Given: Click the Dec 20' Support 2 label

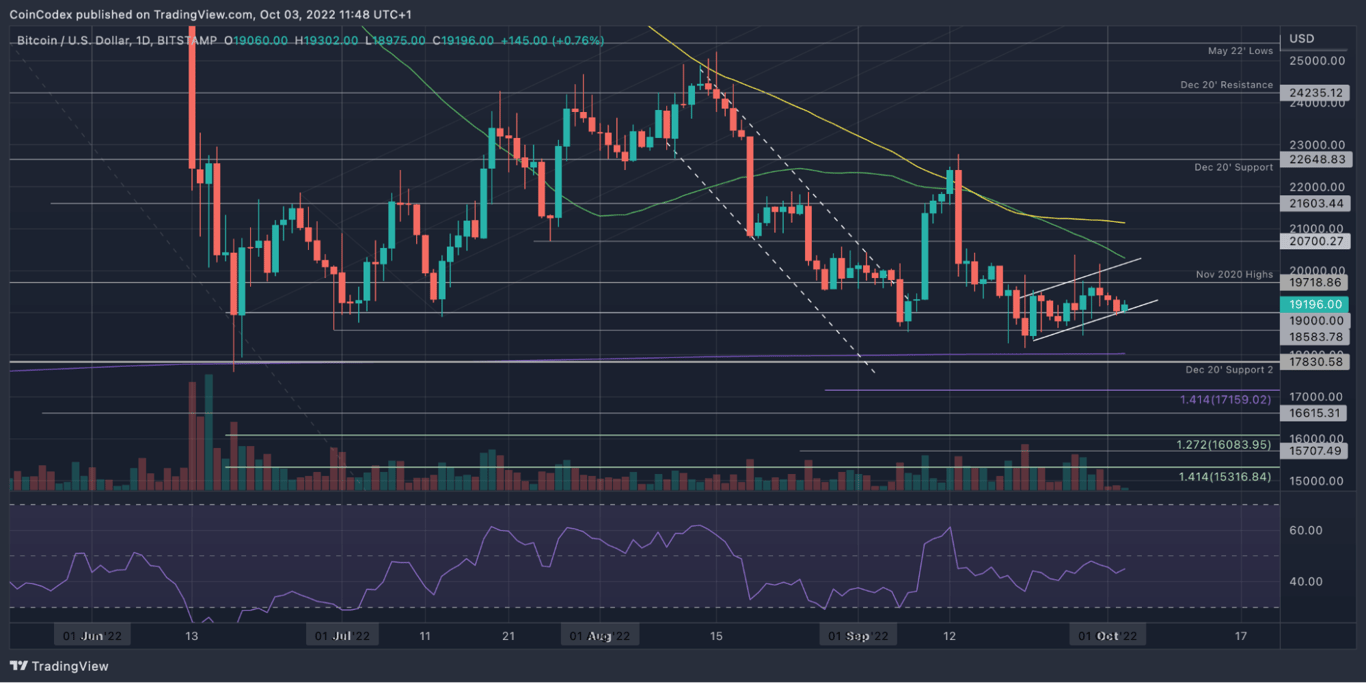Looking at the screenshot, I should coord(1228,370).
